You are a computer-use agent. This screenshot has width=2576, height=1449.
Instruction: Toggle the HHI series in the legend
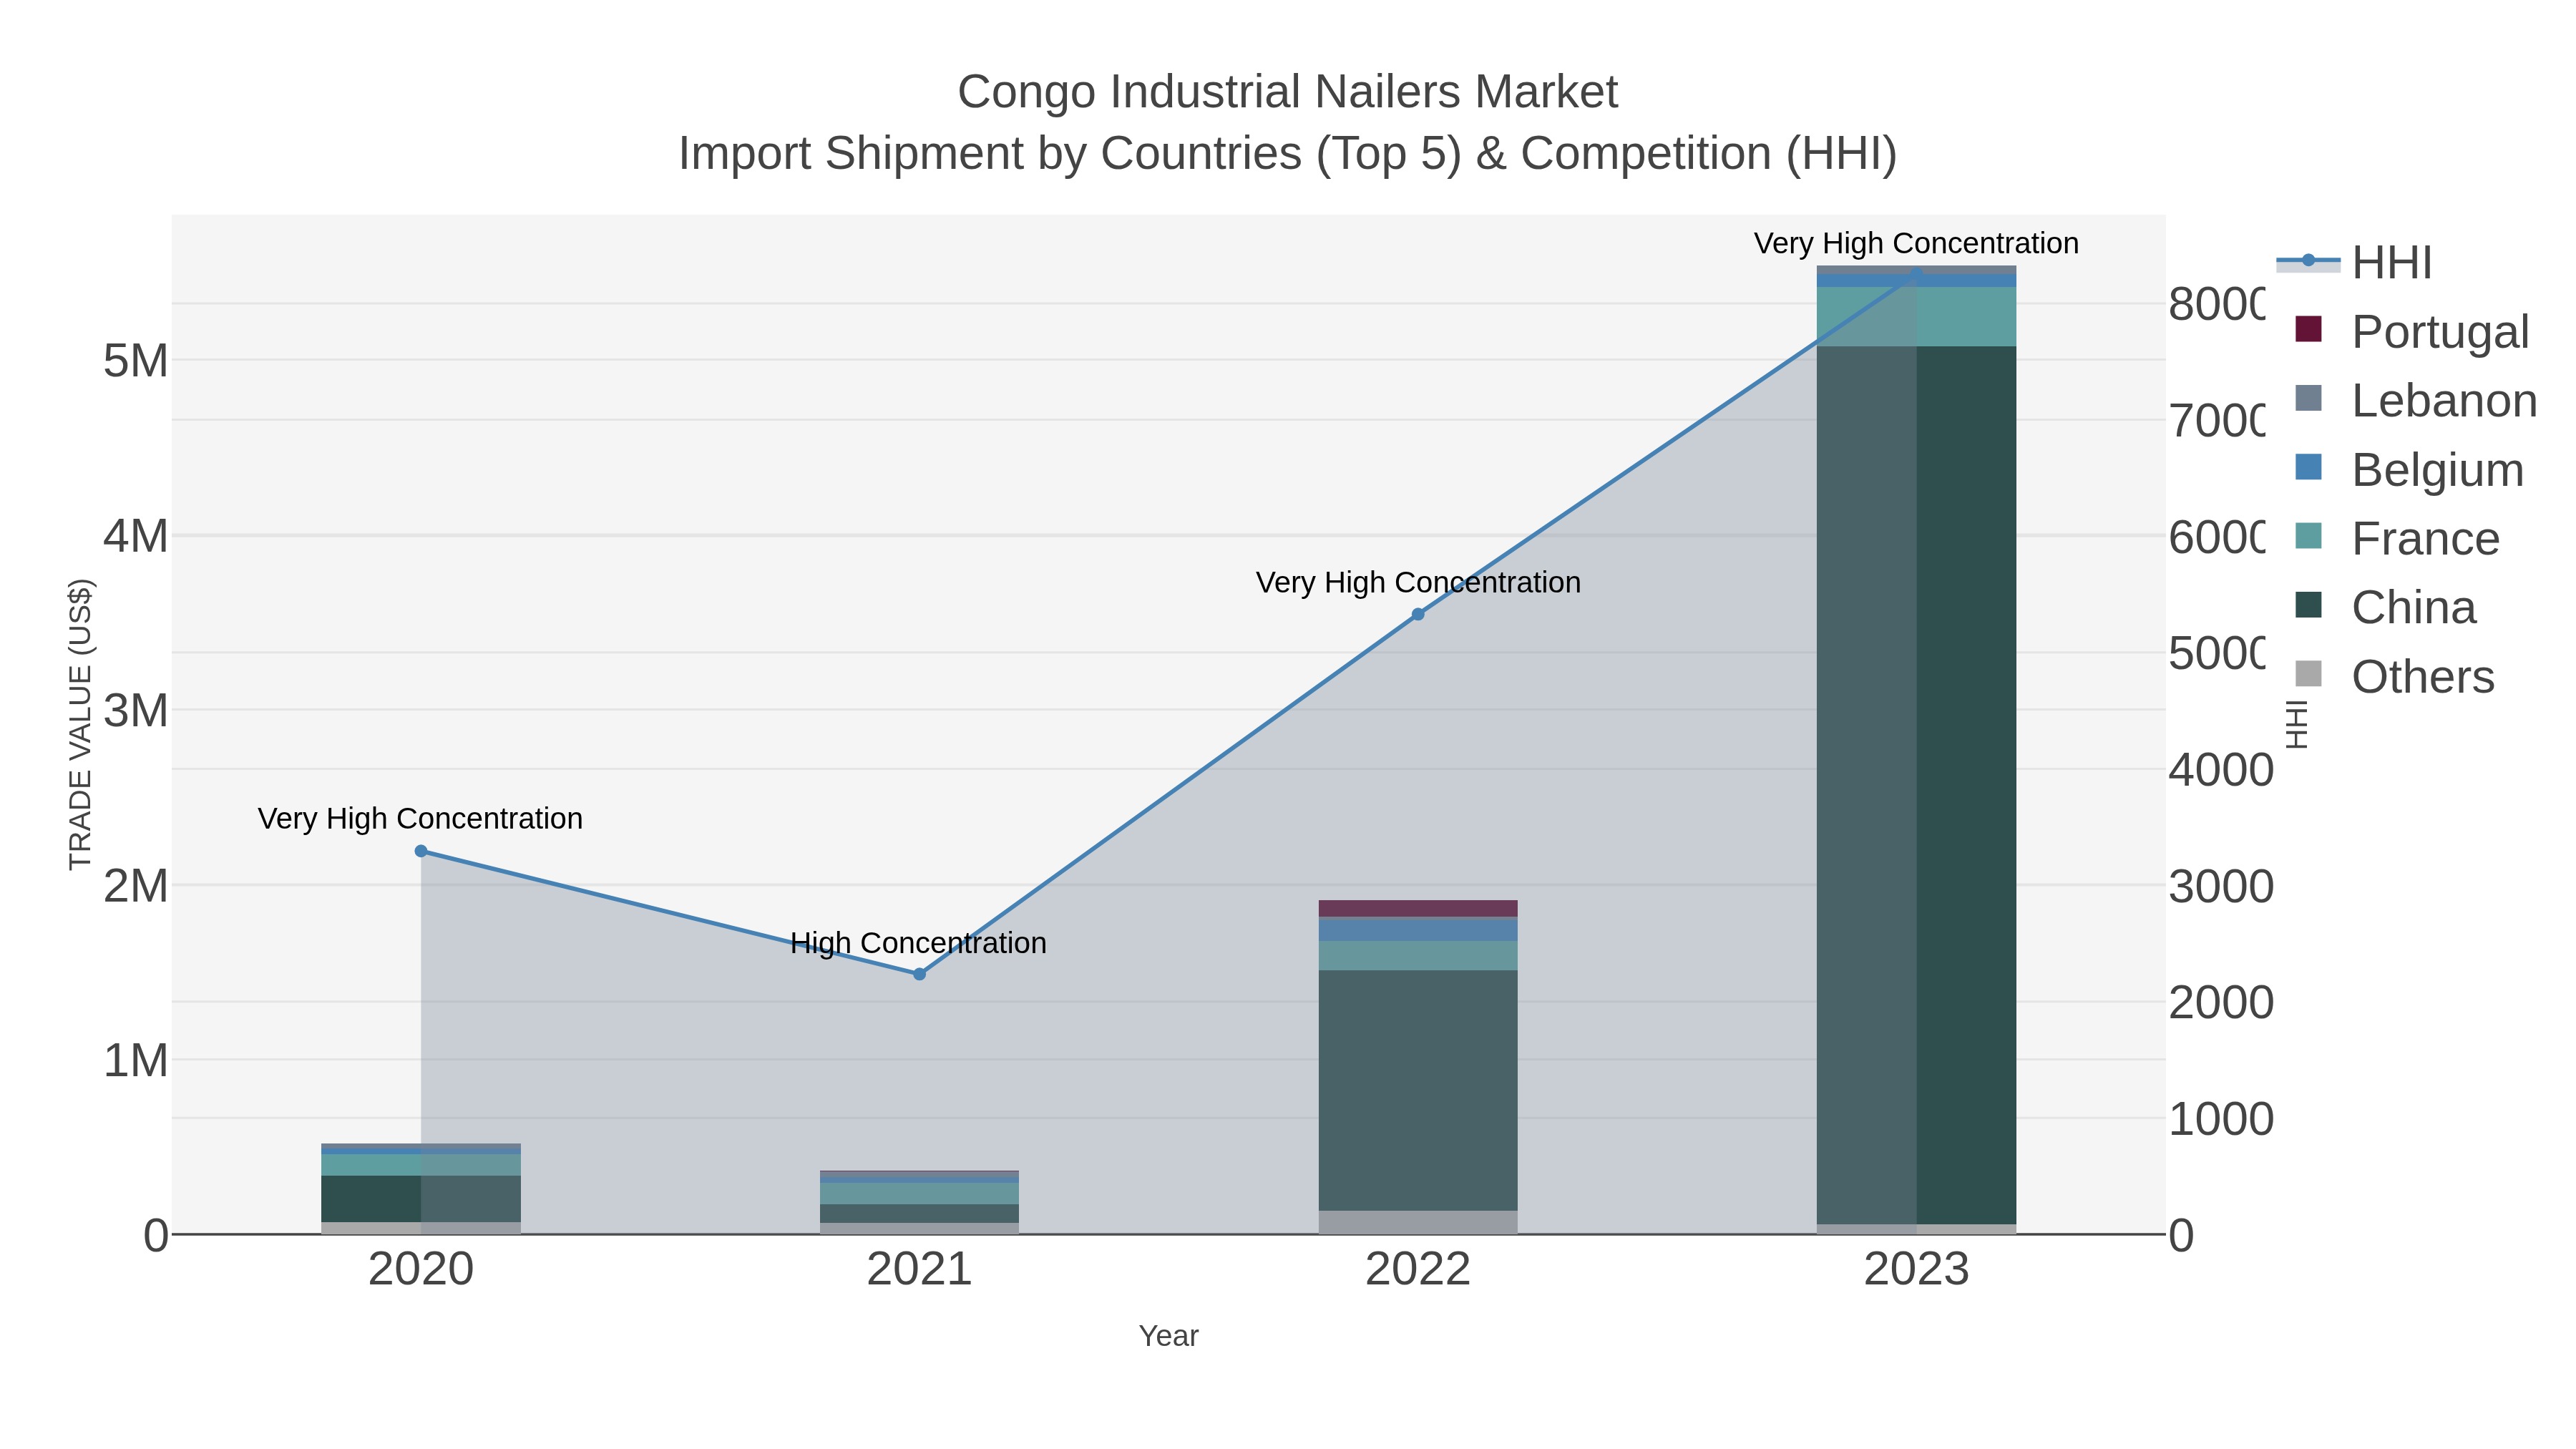tap(2354, 262)
